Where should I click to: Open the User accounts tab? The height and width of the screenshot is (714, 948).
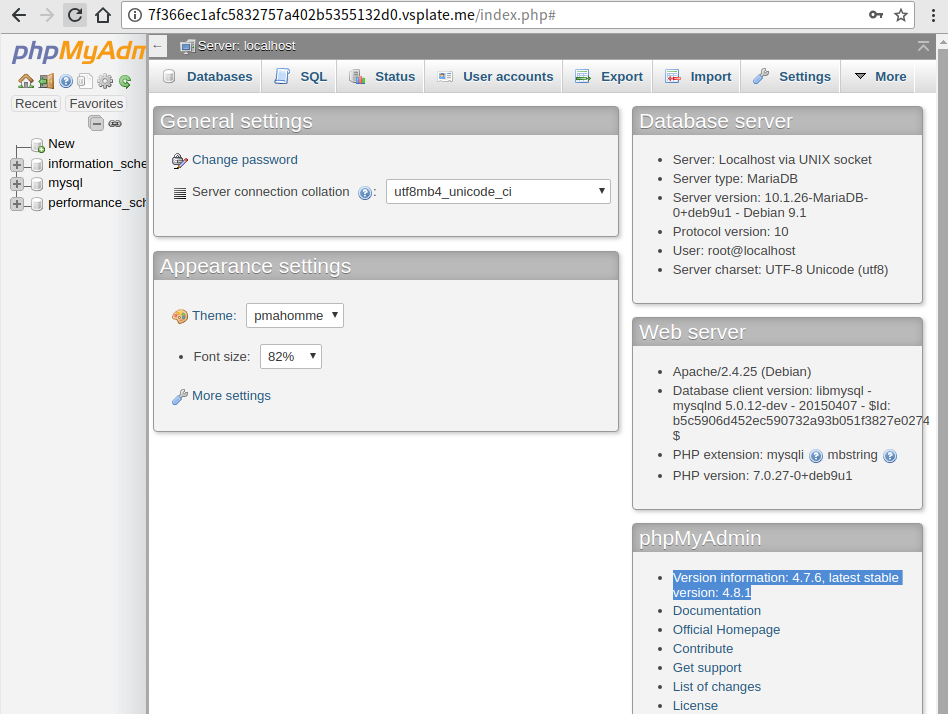(x=495, y=77)
